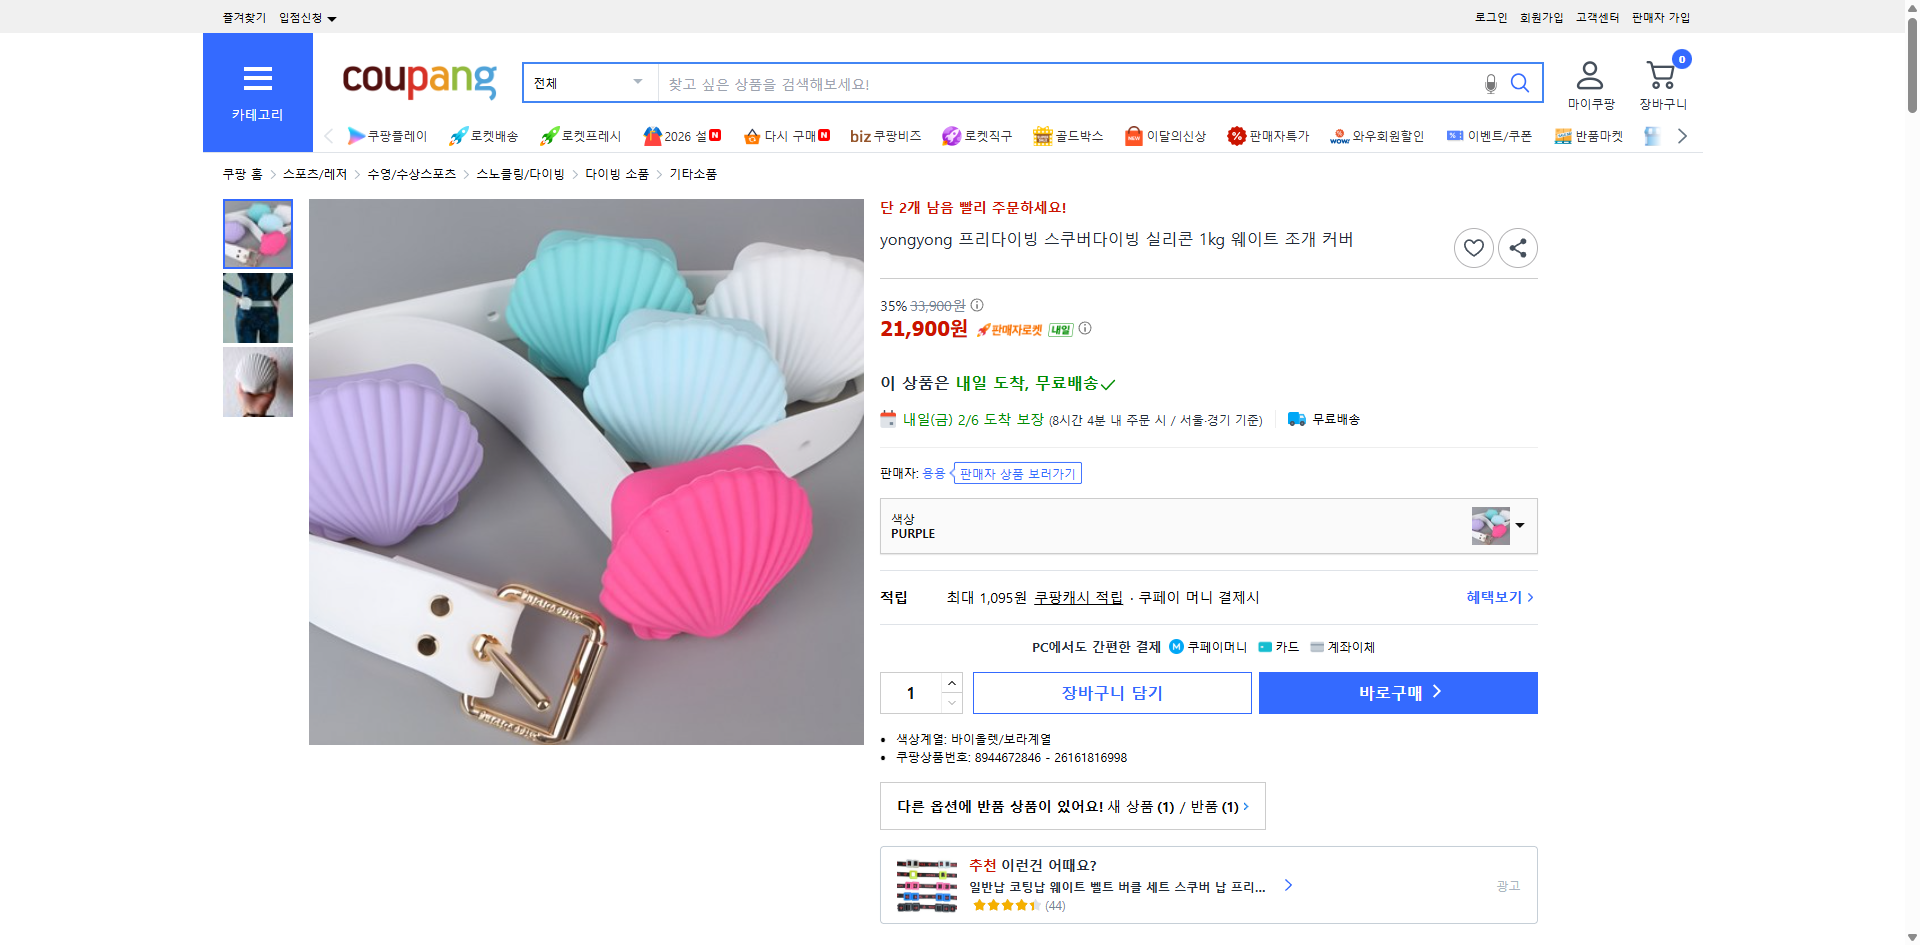
Task: Click the 바로구매 purchase button
Action: (x=1397, y=692)
